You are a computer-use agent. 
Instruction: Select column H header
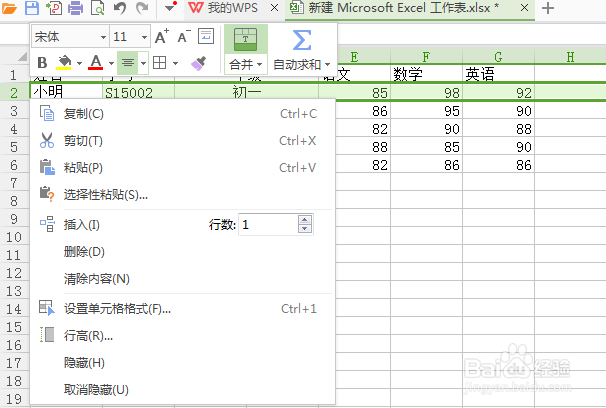point(570,57)
